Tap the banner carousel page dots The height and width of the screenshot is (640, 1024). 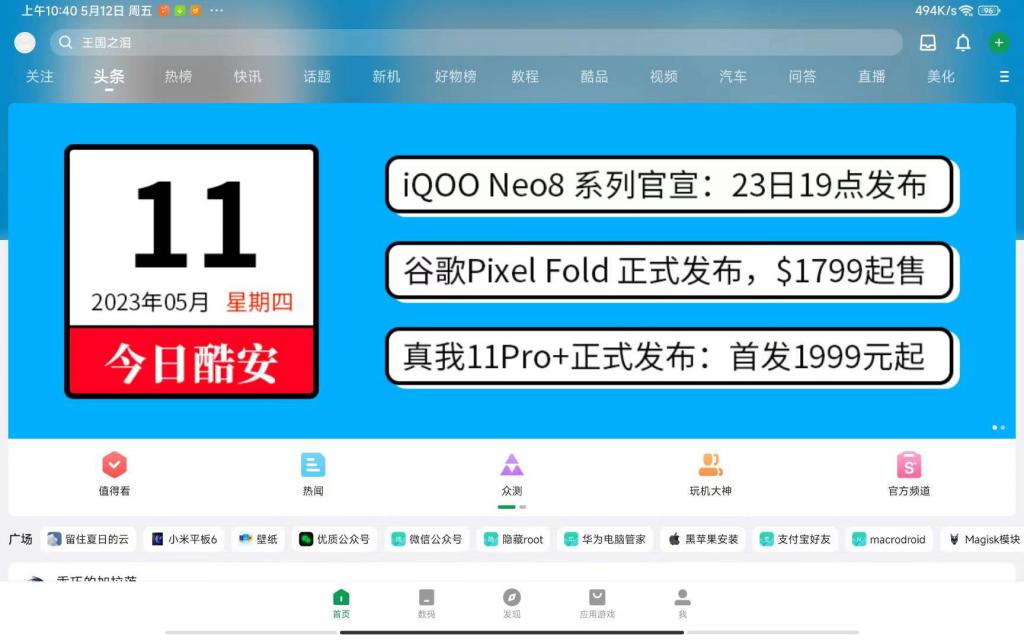tap(998, 428)
